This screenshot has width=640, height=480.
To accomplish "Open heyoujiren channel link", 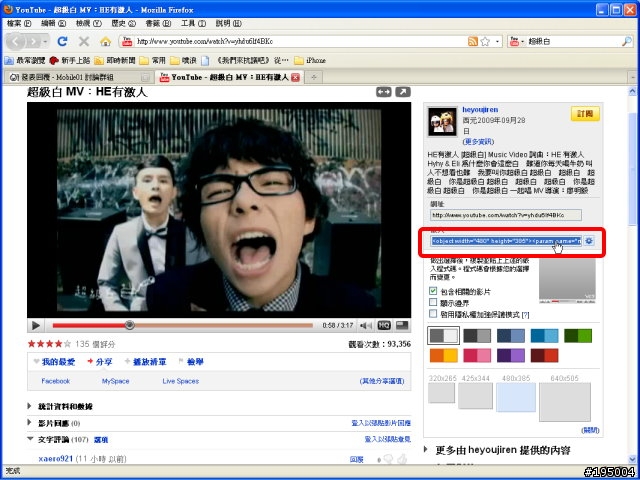I will 480,109.
